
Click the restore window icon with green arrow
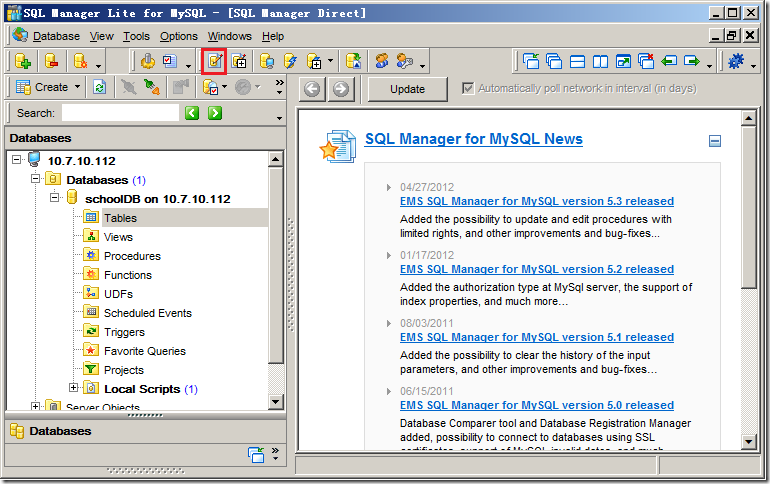click(x=623, y=61)
